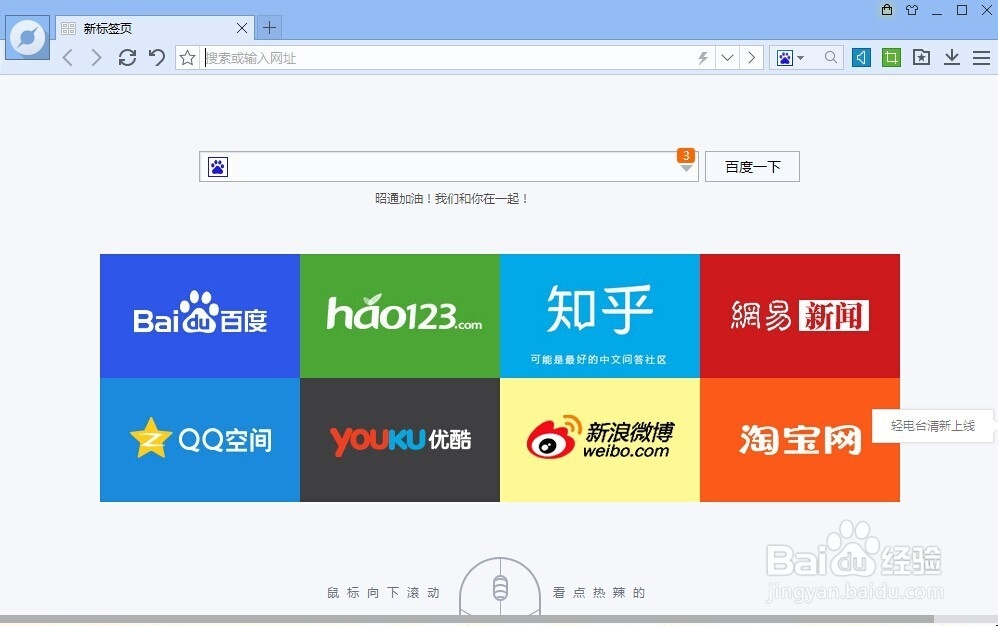Viewport: 998px width, 626px height.
Task: Open the 新浪微博 weibo.com tile
Action: tap(600, 440)
